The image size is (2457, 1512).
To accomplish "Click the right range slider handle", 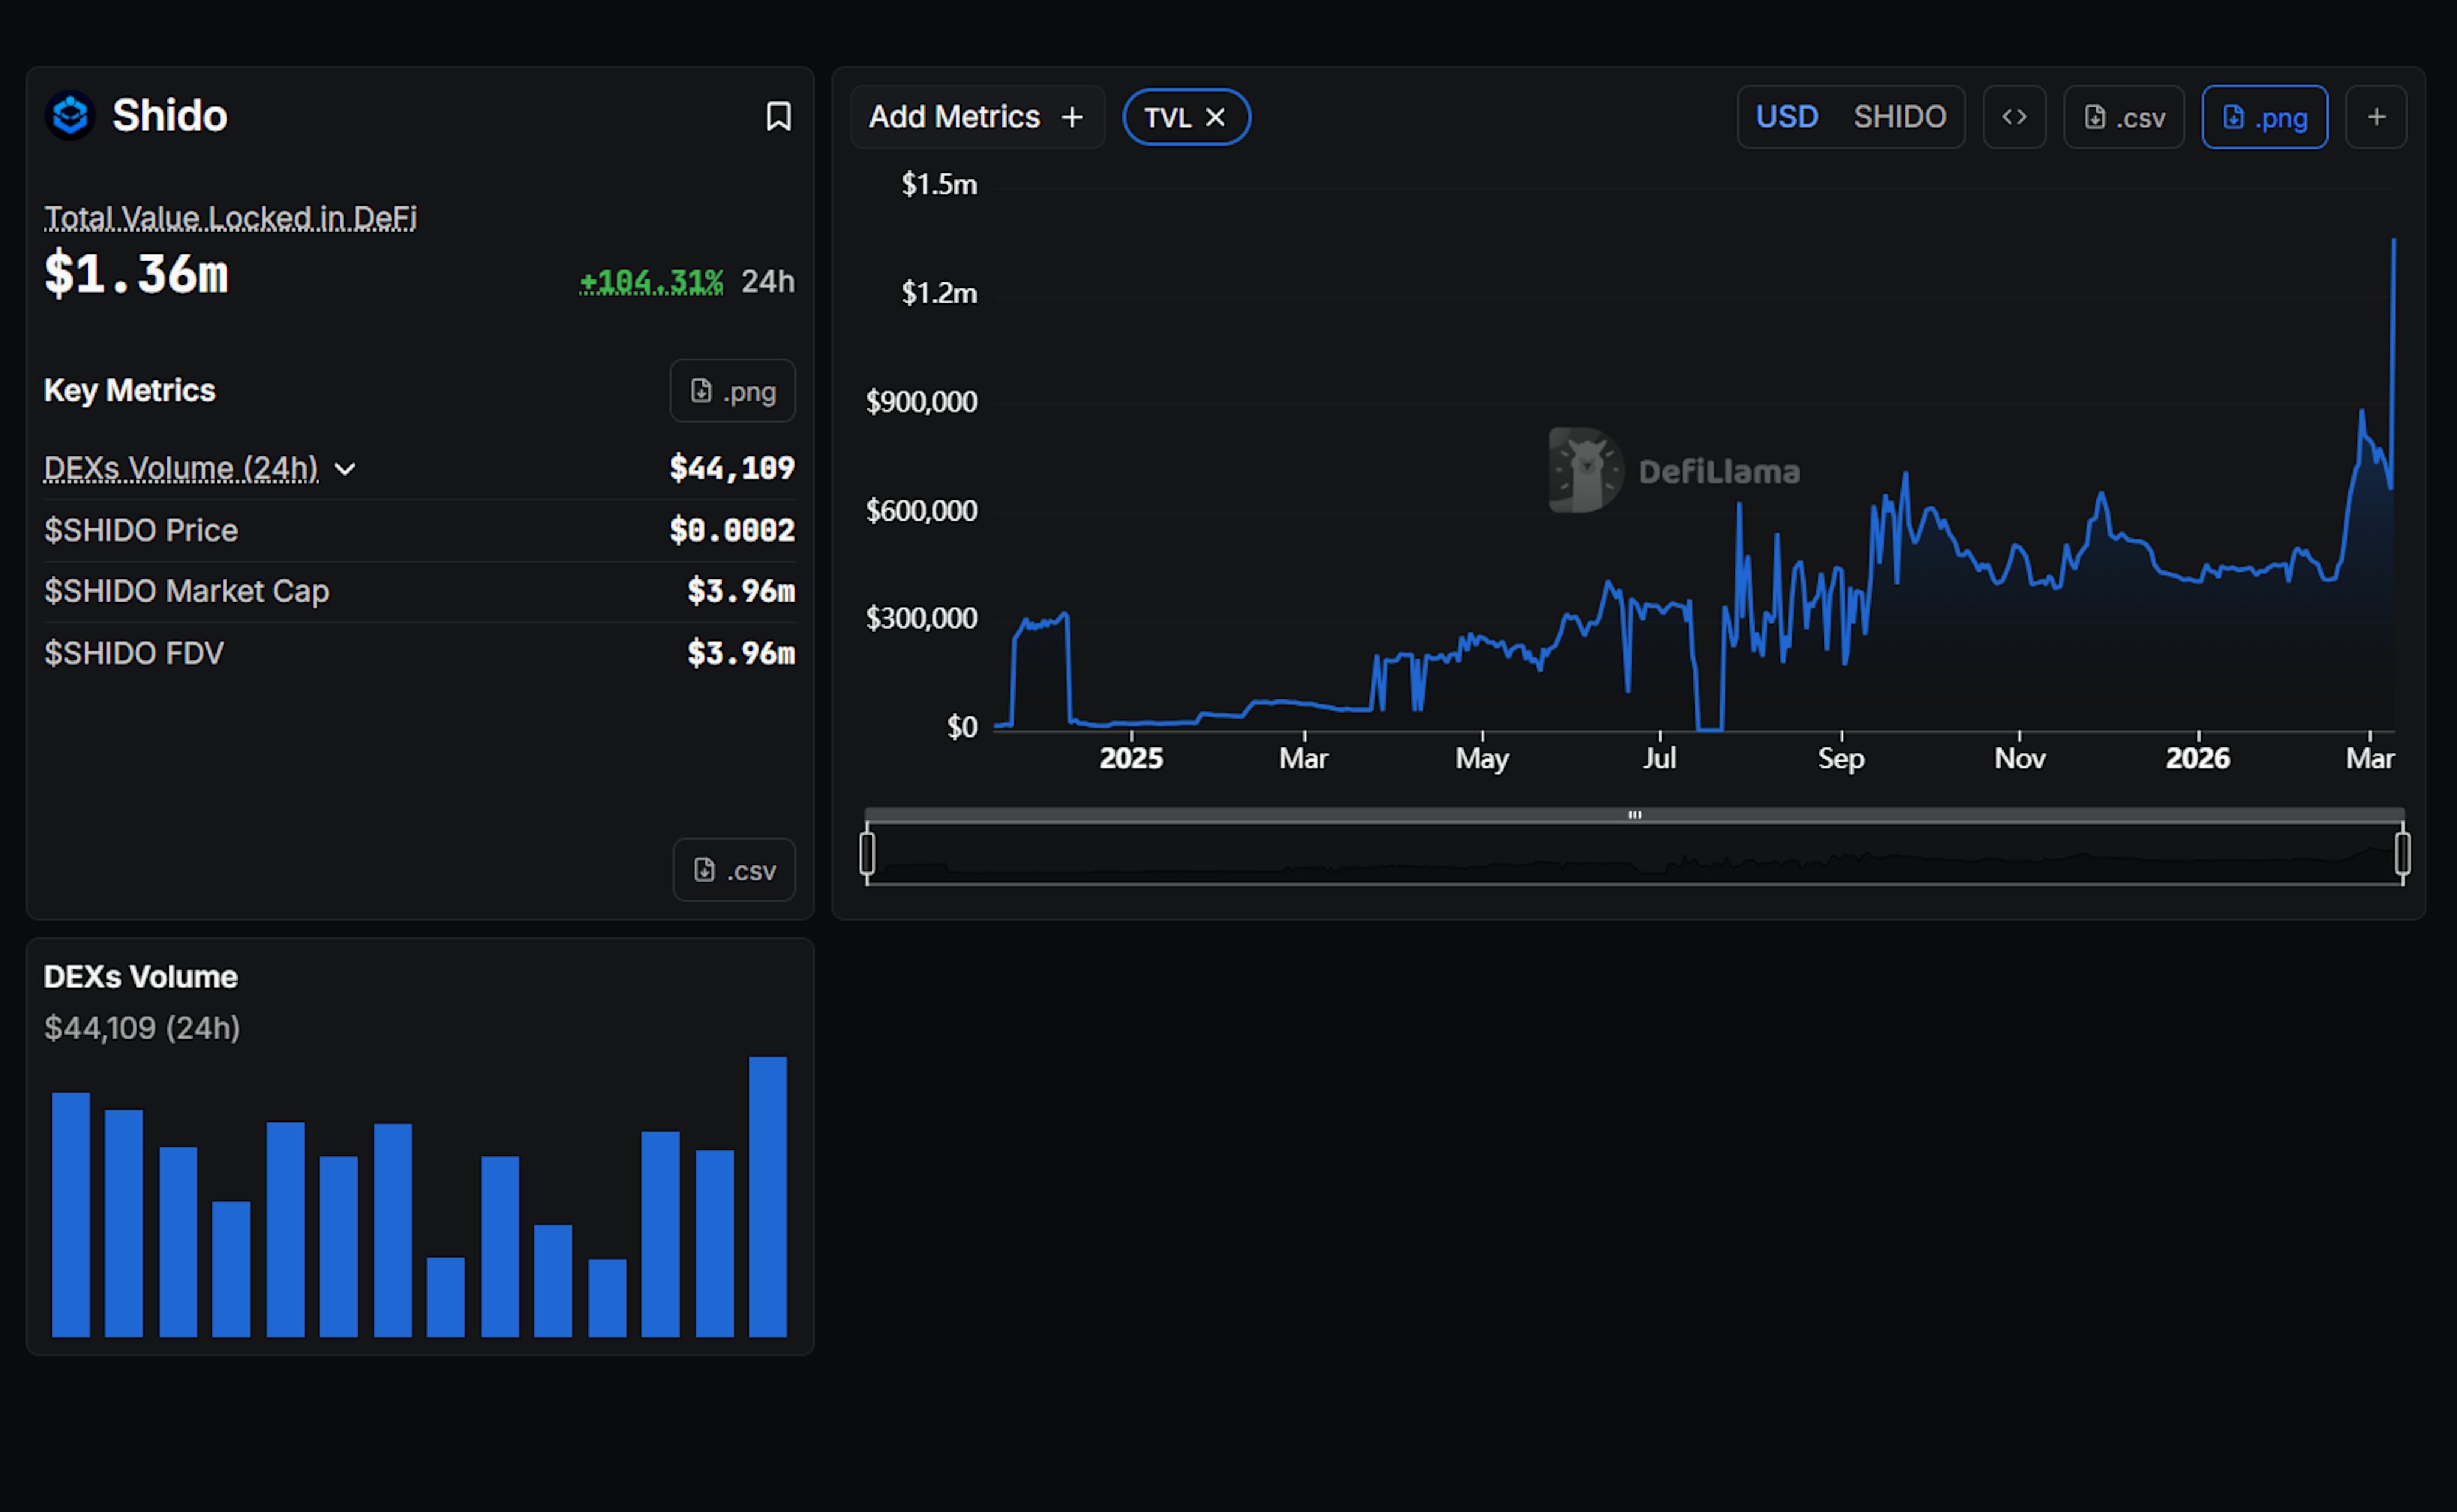I will (2402, 854).
